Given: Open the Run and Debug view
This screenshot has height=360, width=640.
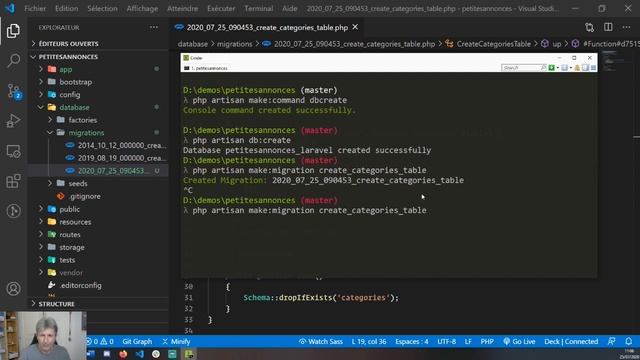Looking at the screenshot, I should click(x=13, y=121).
